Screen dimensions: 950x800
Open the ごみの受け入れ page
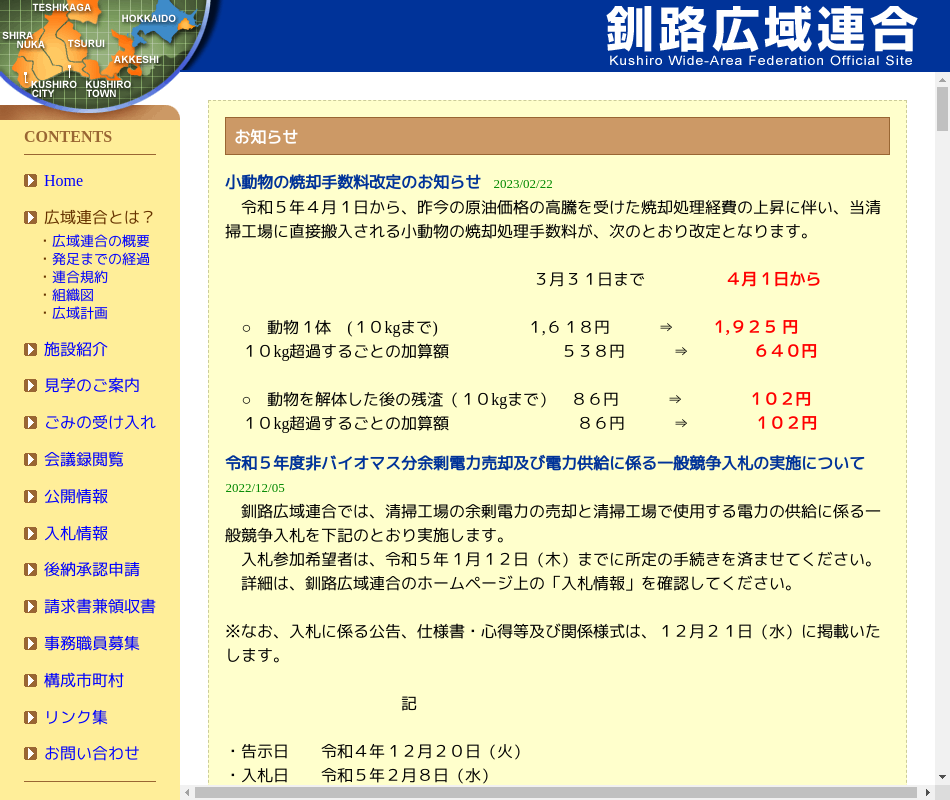99,422
